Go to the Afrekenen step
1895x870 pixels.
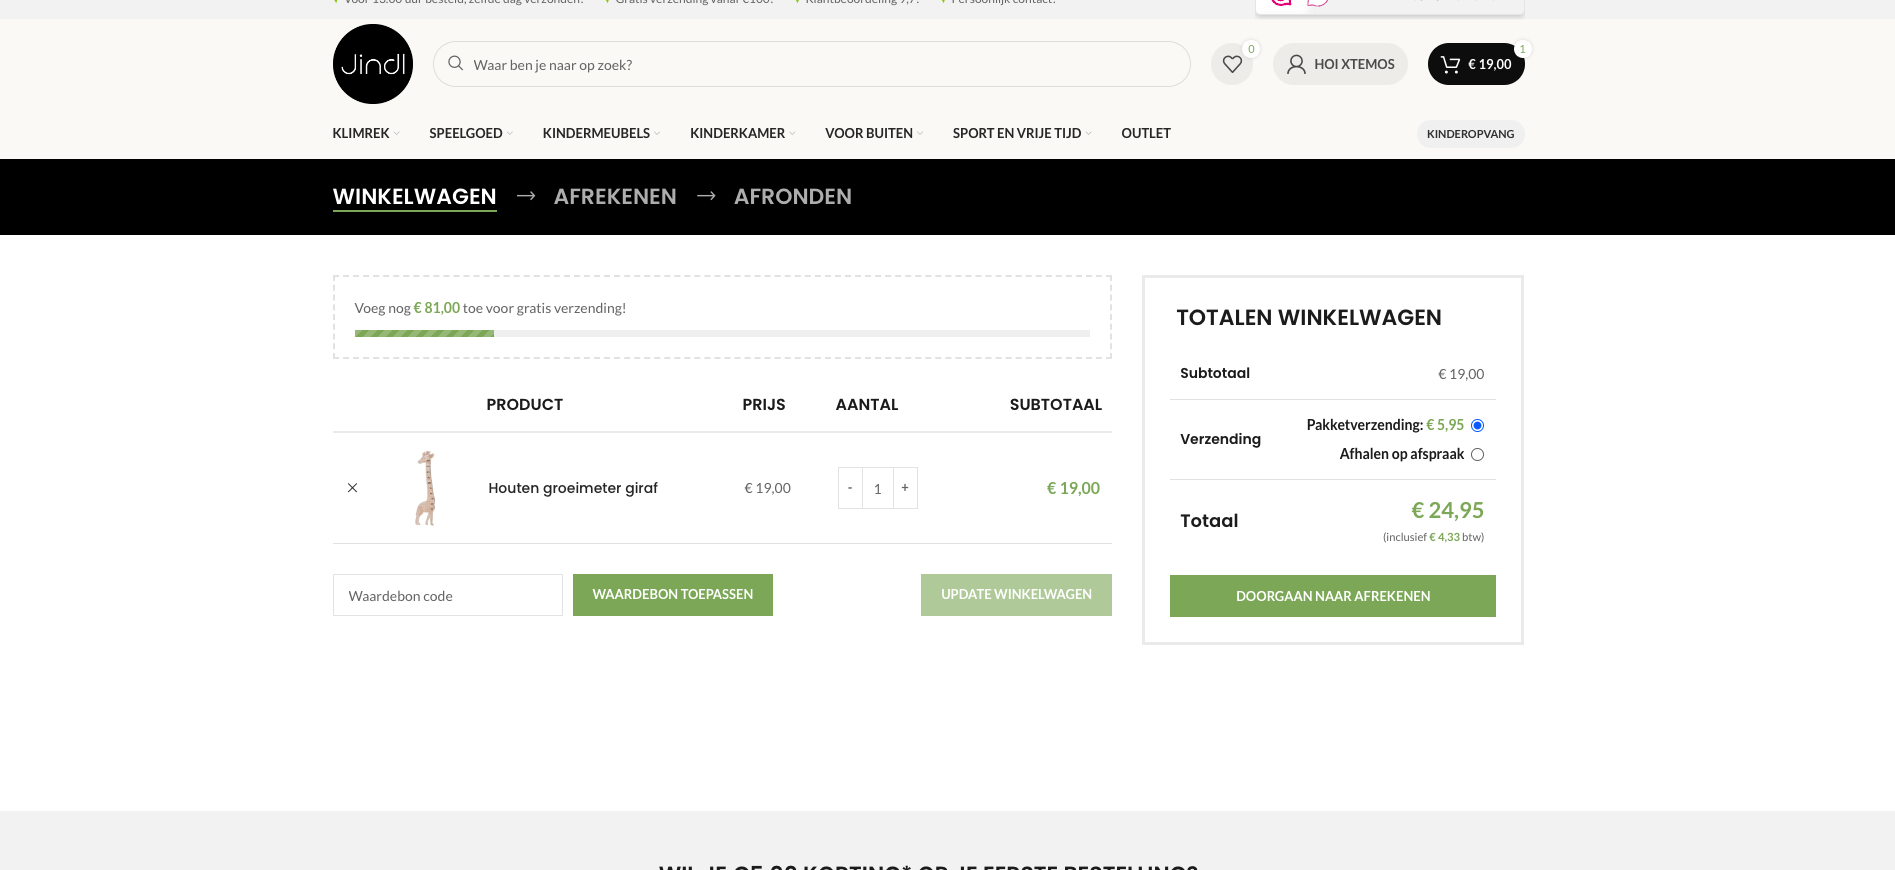coord(615,197)
